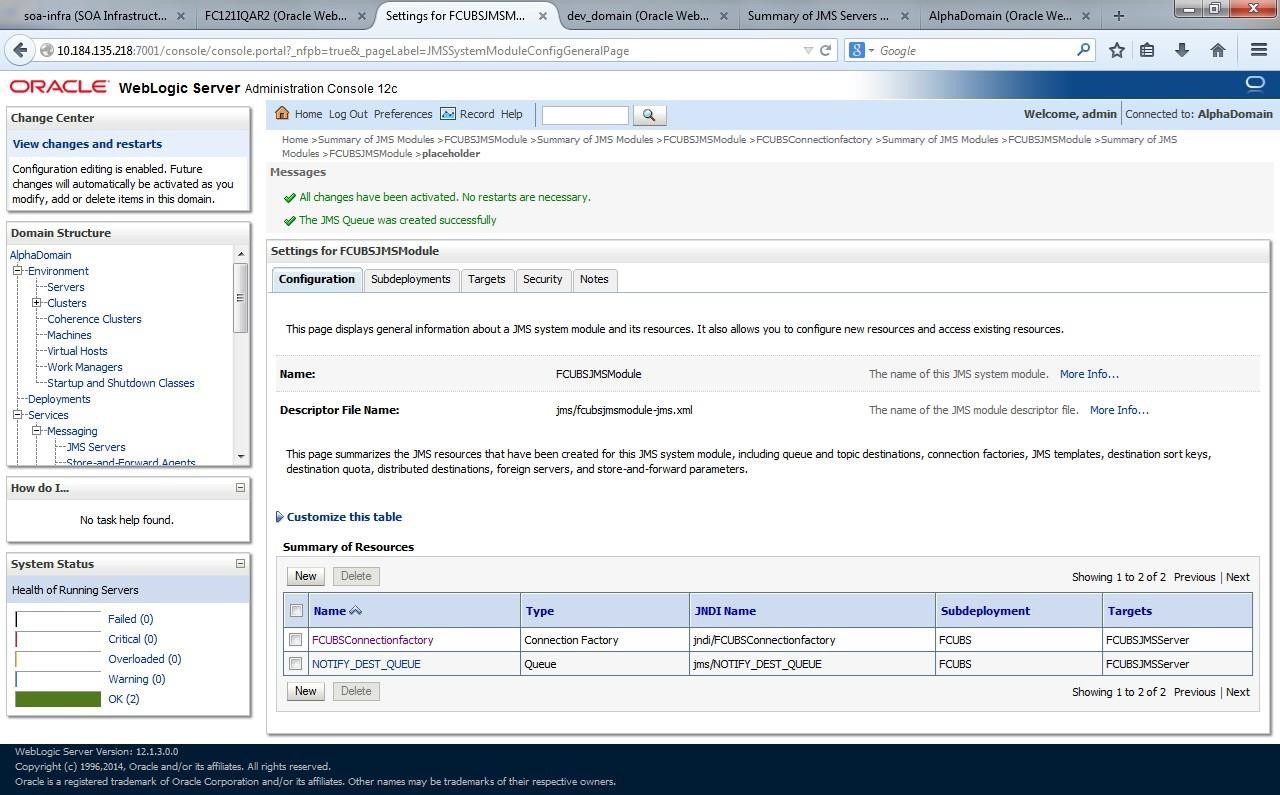The height and width of the screenshot is (795, 1280).
Task: Click the jms/fcubsjmsmodule-jms.xml descriptor value
Action: [x=624, y=410]
